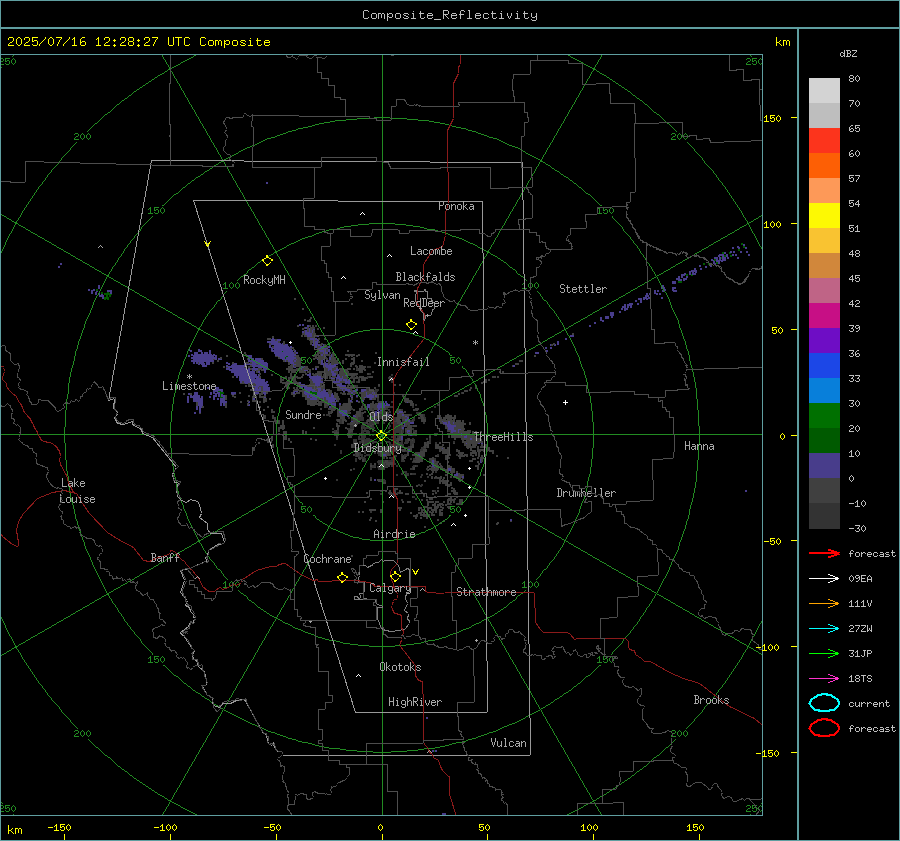Viewport: 900px width, 841px height.
Task: Select the orange 57-60 dBZ color swatch
Action: [824, 166]
